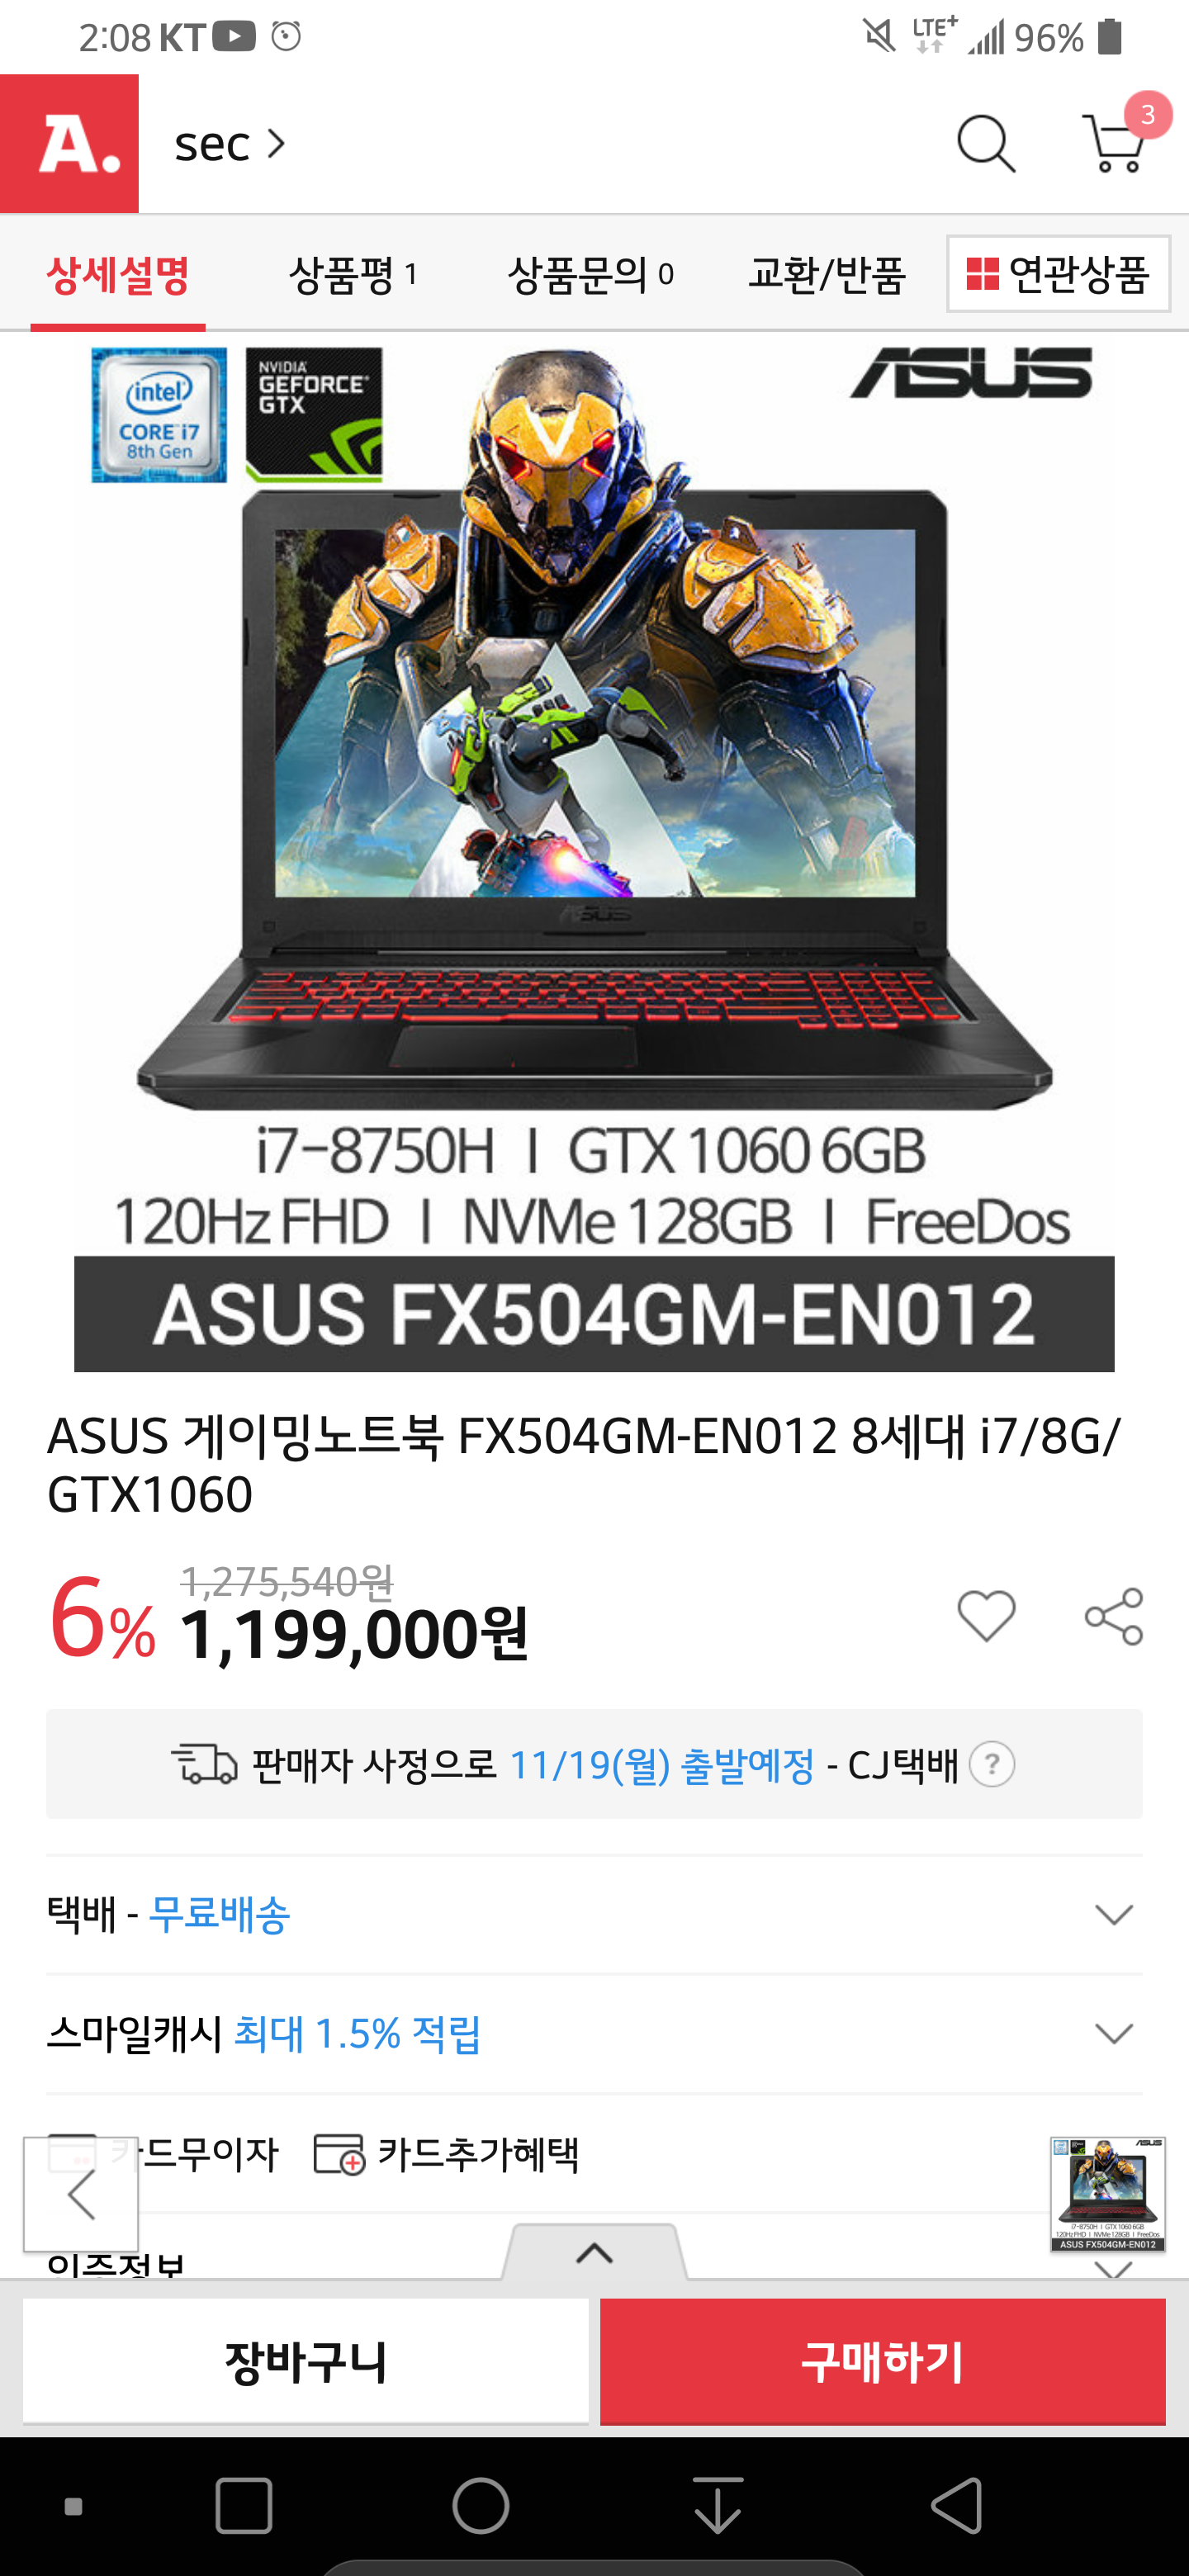Toggle the heart wishlist icon

[986, 1616]
